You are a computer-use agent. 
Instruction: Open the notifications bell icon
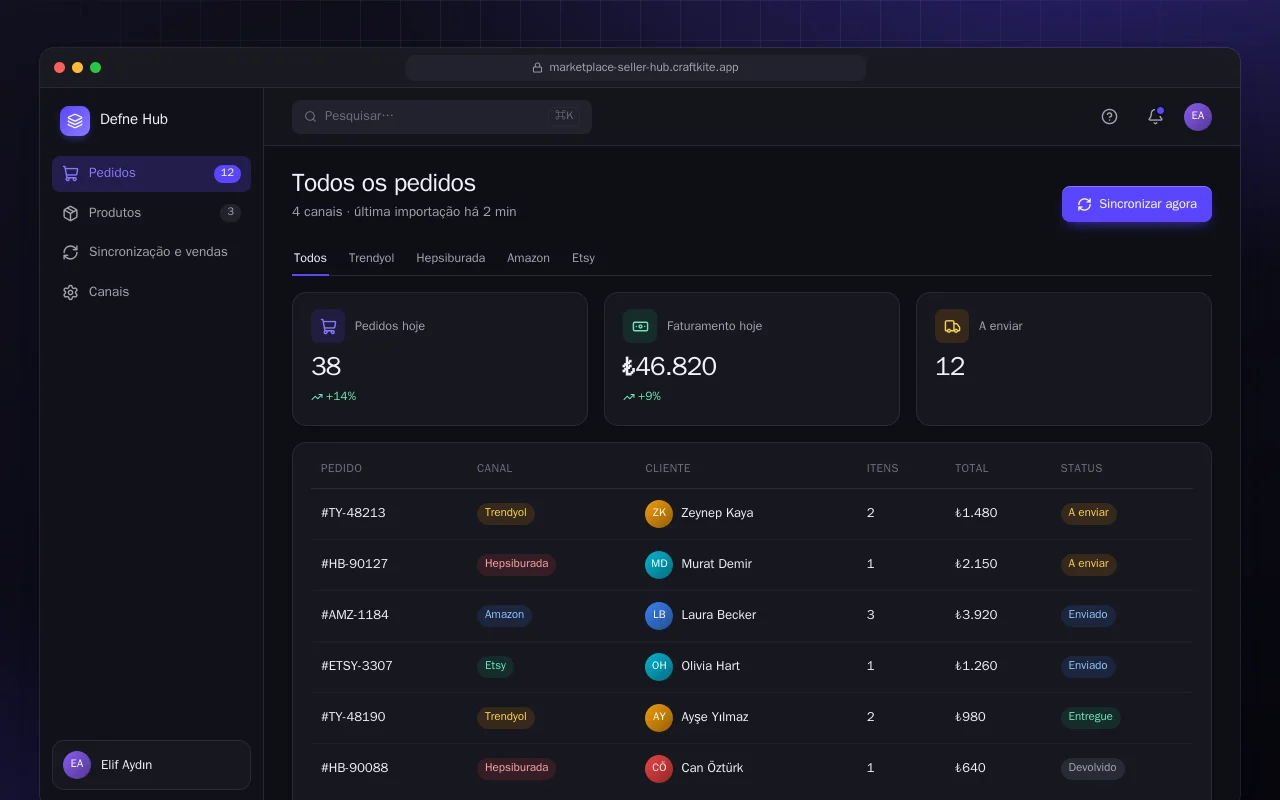click(x=1155, y=117)
